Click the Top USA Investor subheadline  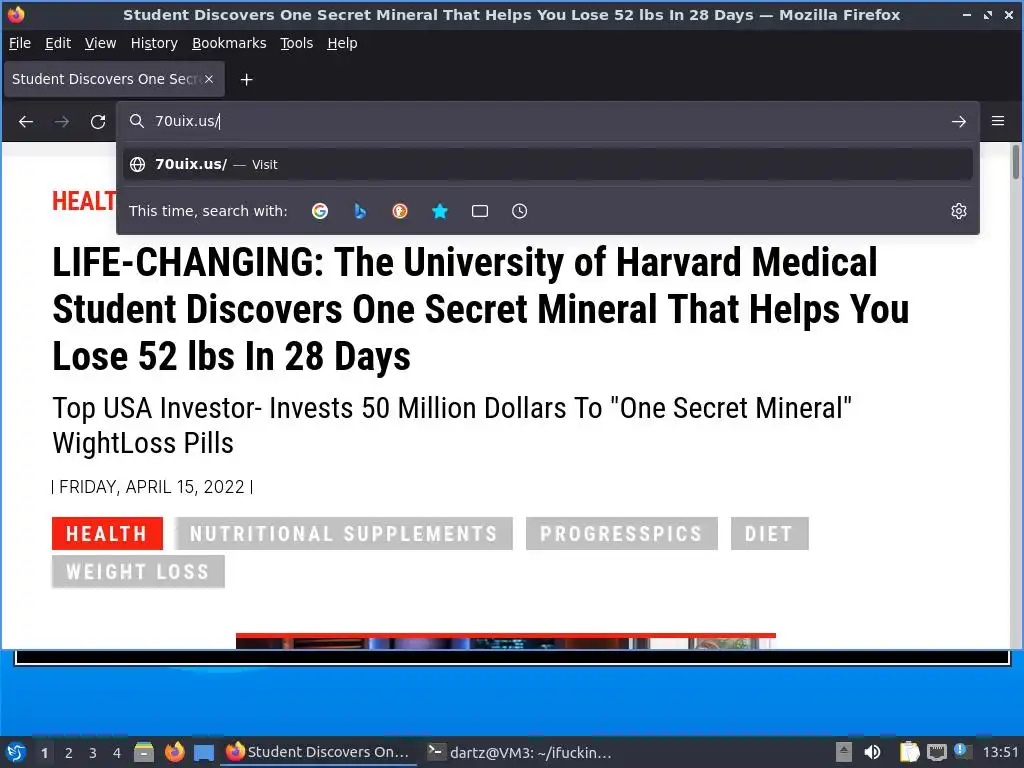pos(452,425)
